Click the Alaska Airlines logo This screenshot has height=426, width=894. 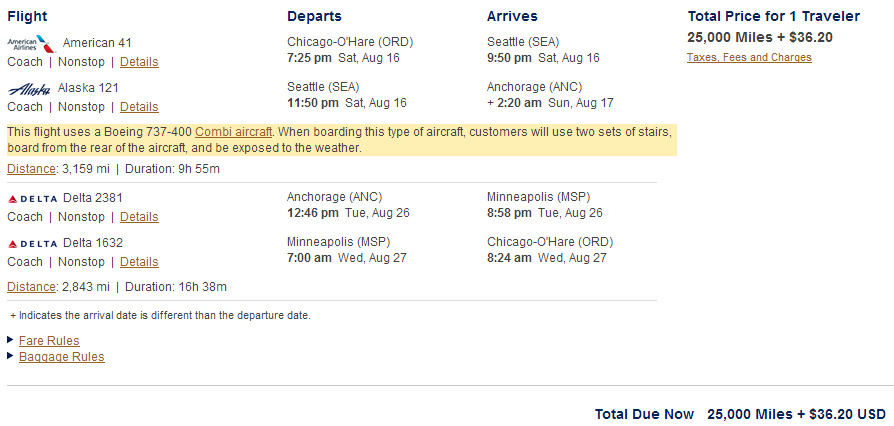29,88
